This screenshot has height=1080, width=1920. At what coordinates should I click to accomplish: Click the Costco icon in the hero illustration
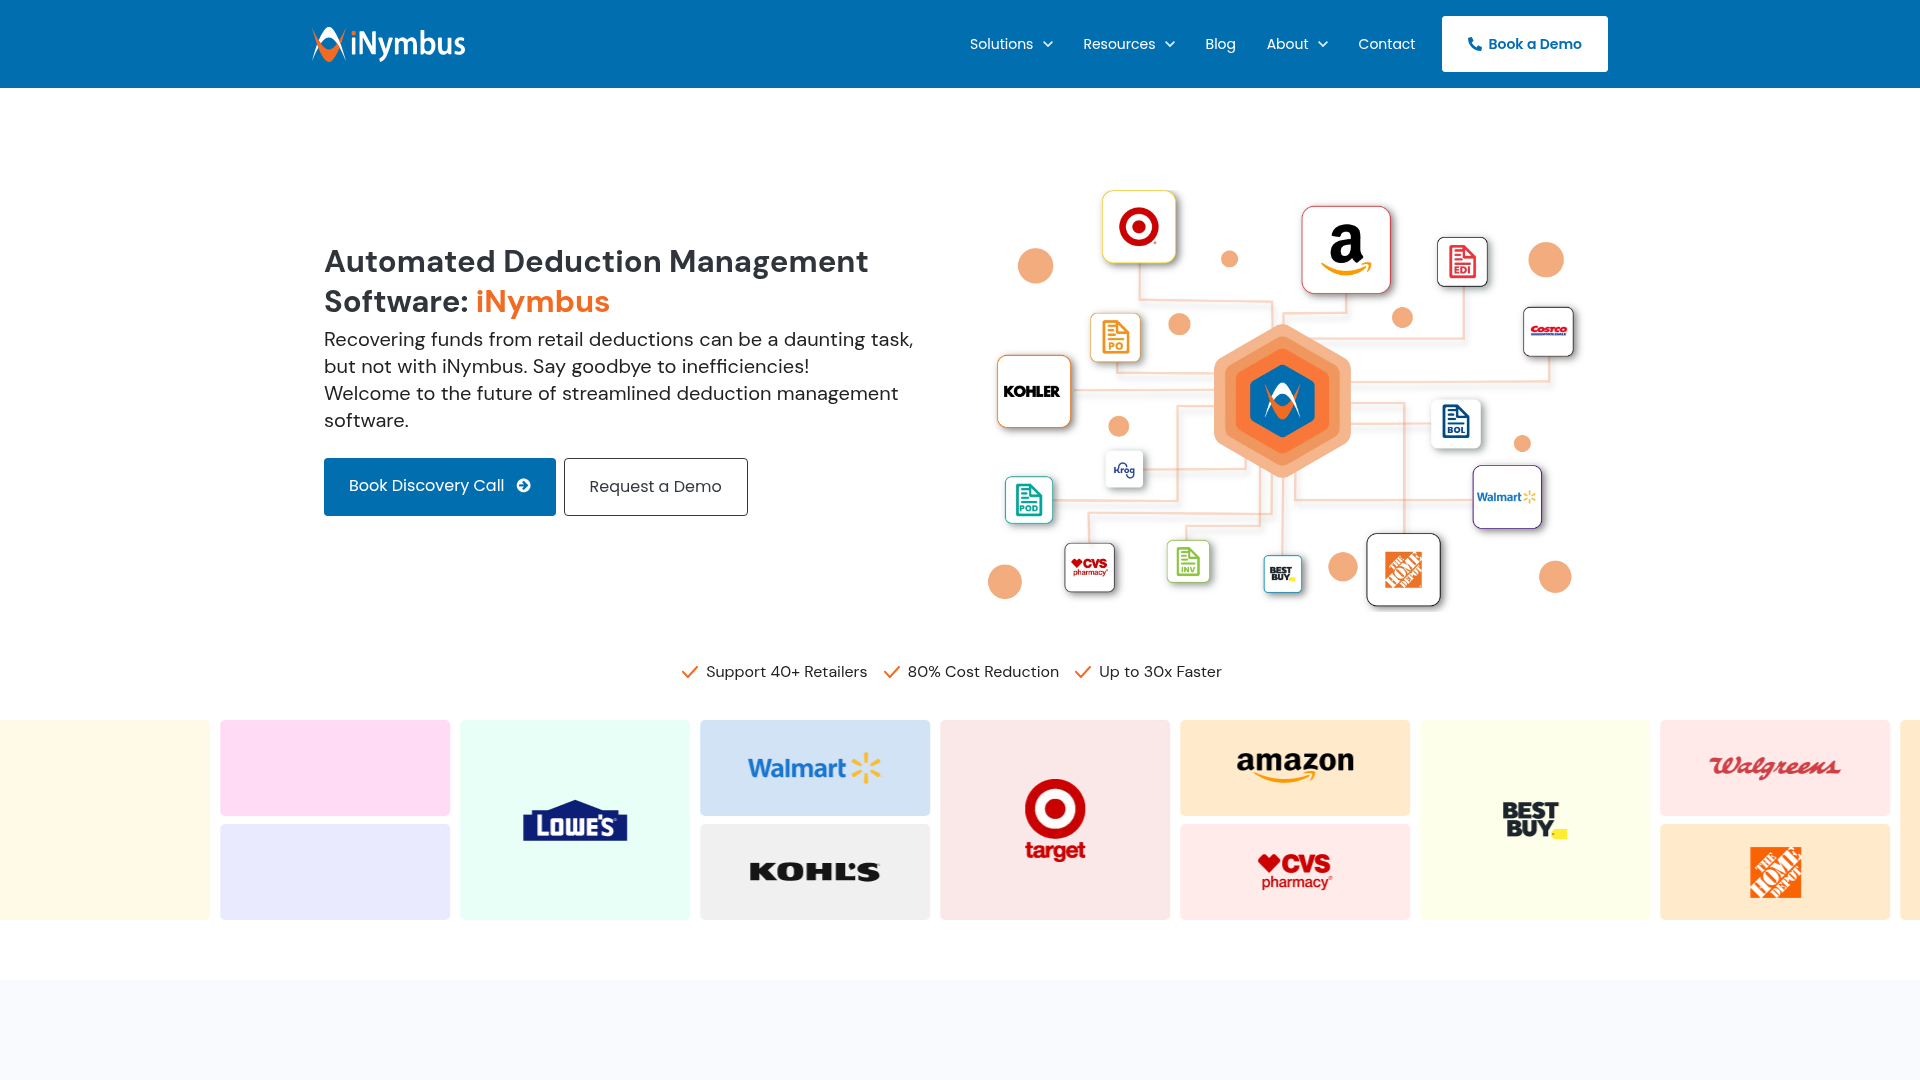click(1549, 332)
